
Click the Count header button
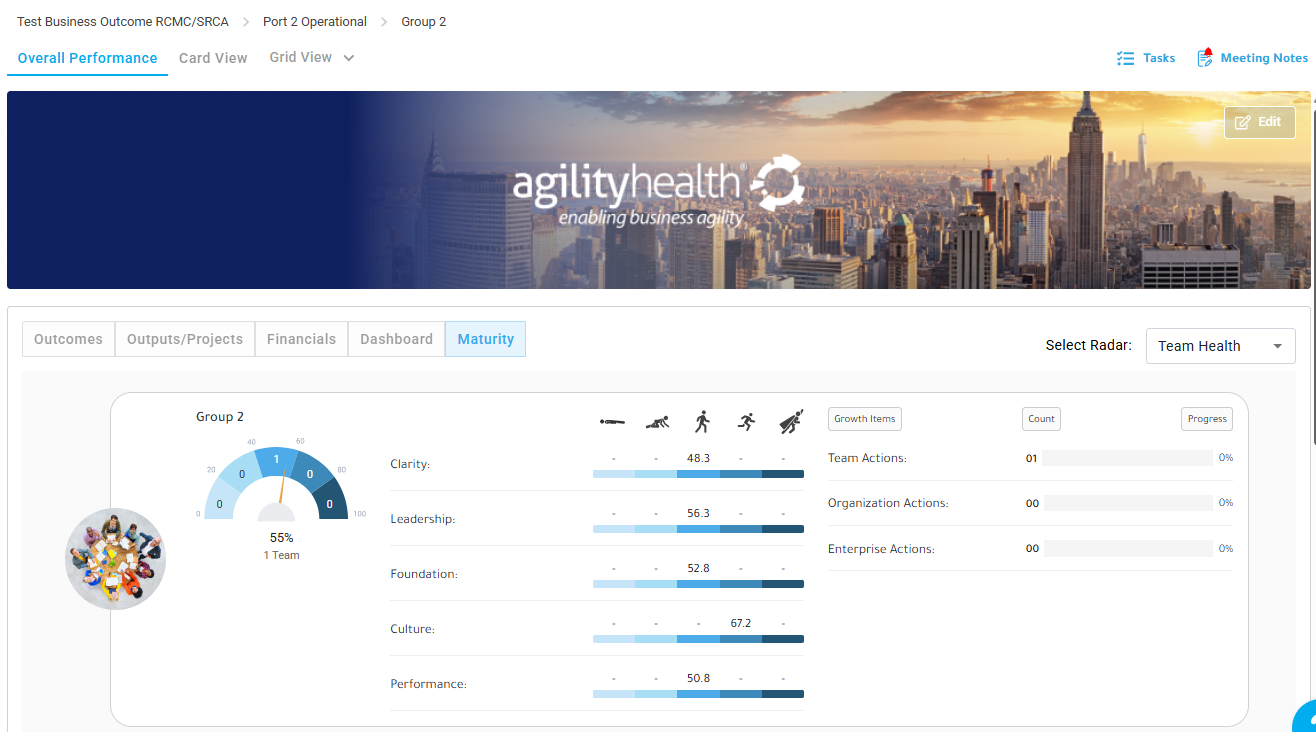tap(1041, 419)
